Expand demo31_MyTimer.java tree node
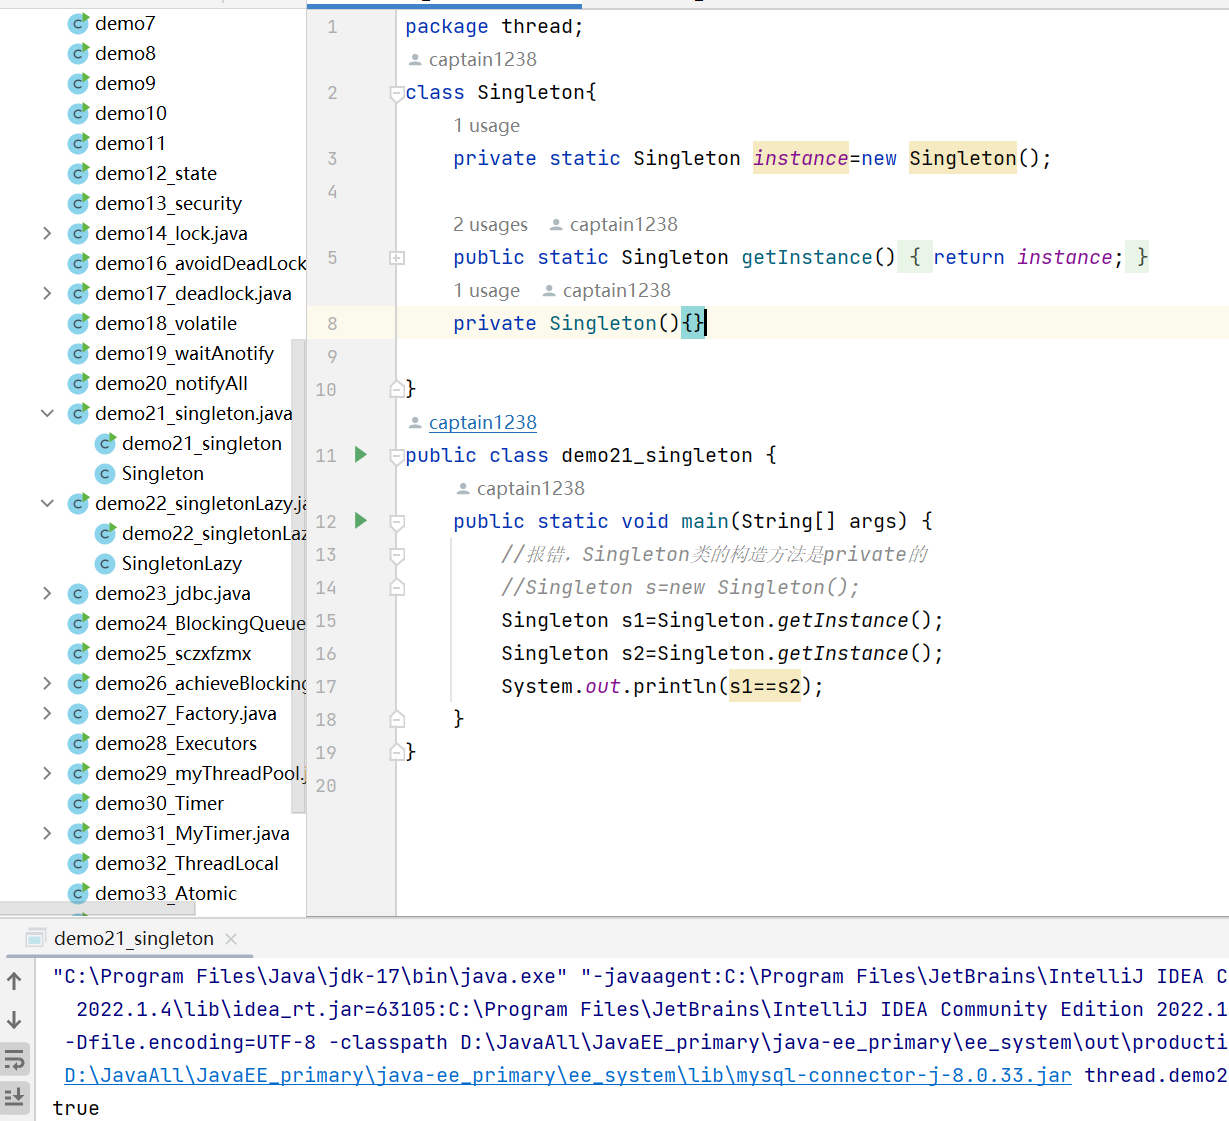 coord(47,833)
